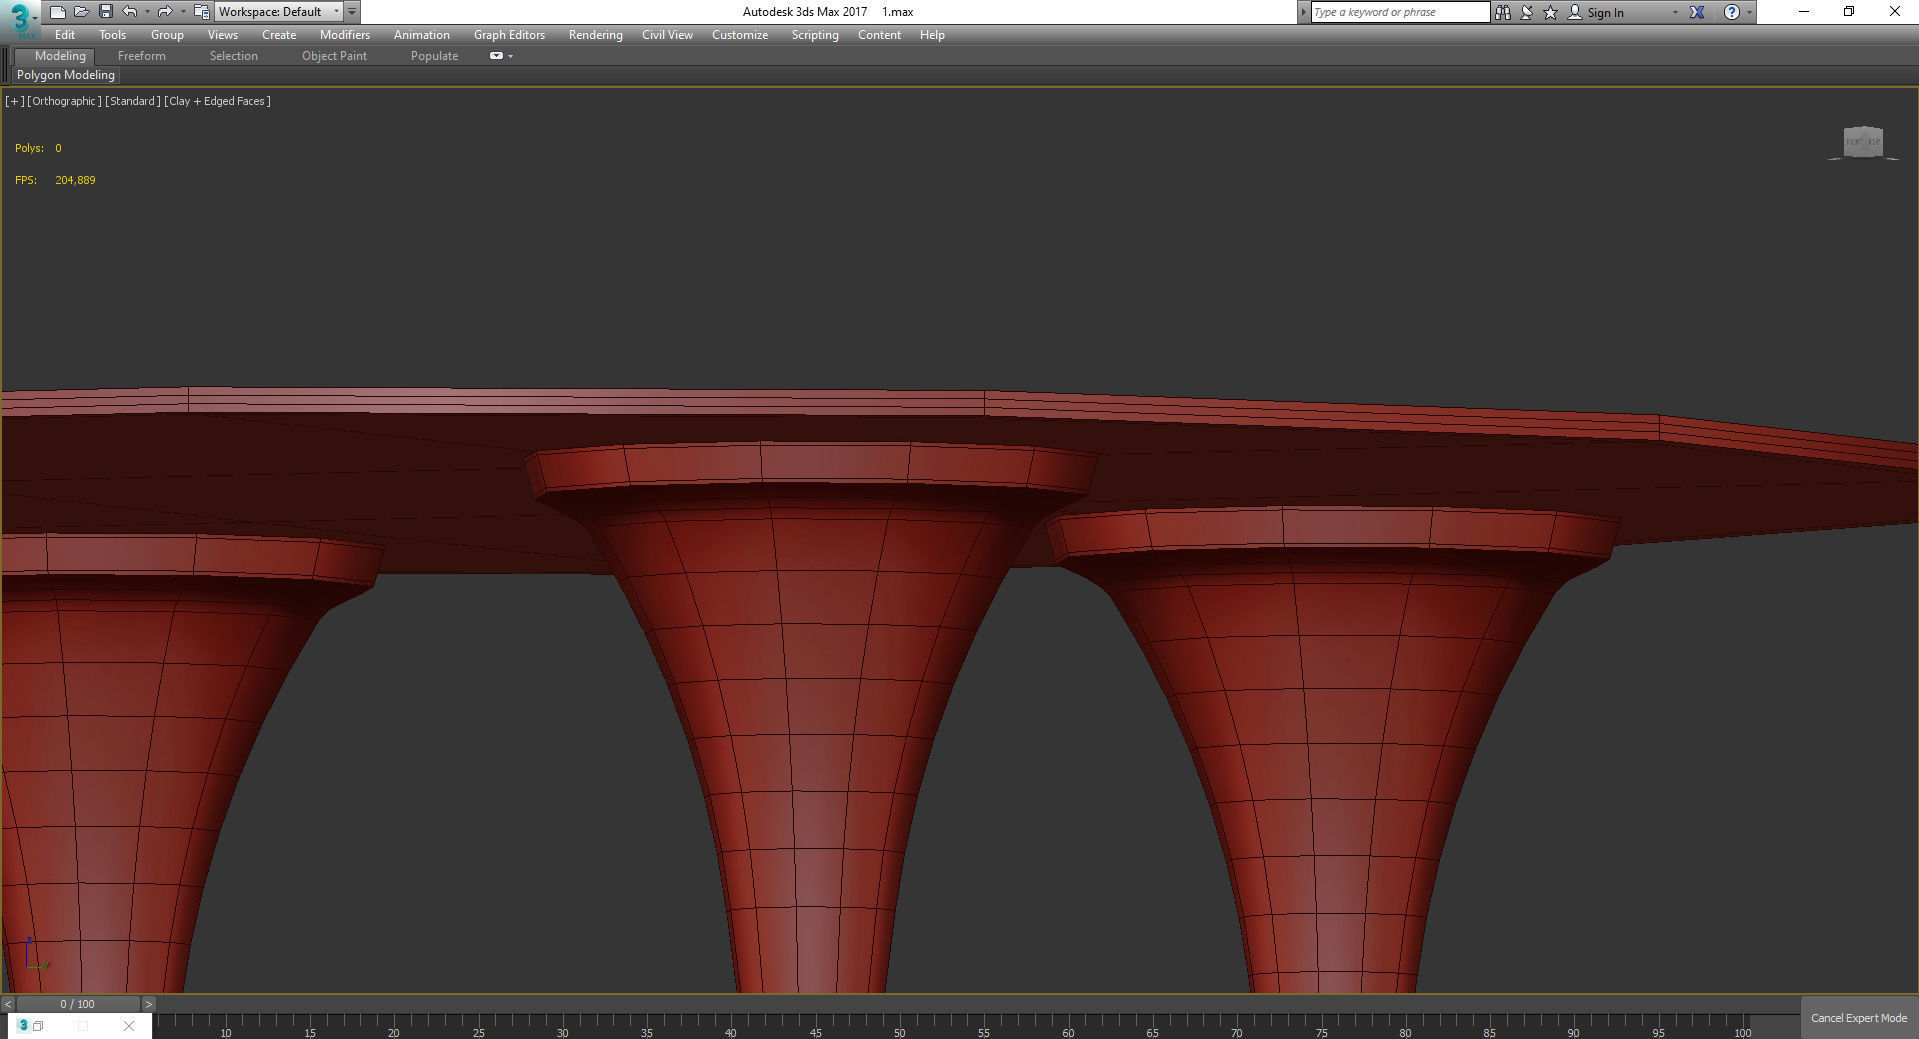The image size is (1919, 1039).
Task: Open the Rendering menu
Action: (595, 35)
